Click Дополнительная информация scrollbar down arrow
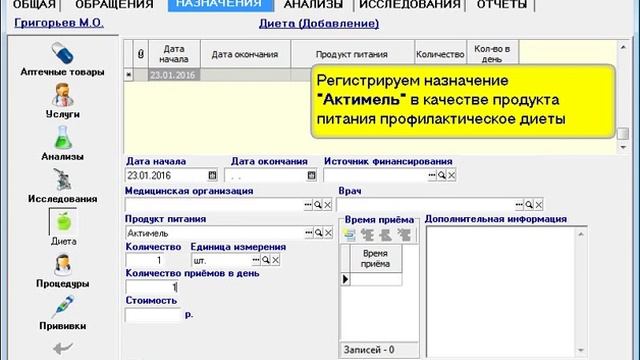The height and width of the screenshot is (360, 640). (580, 350)
